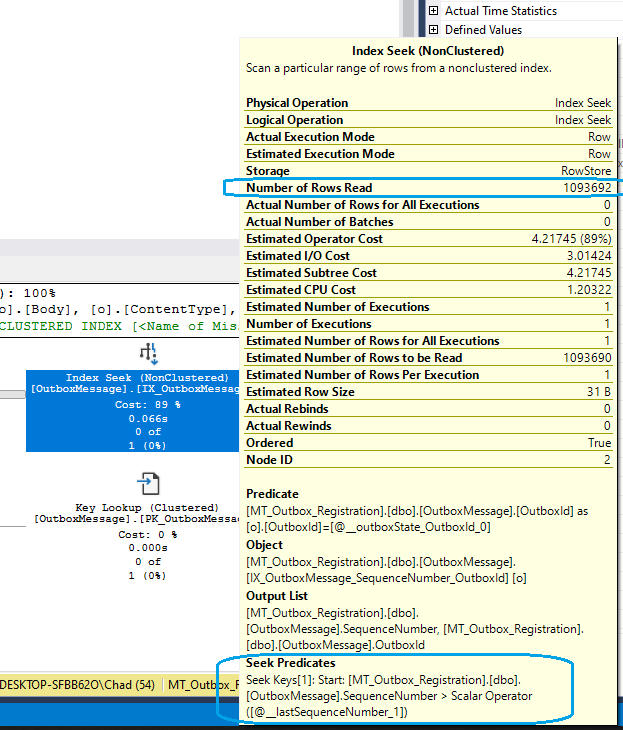
Task: Click the Index Seek tooltip title
Action: (428, 51)
